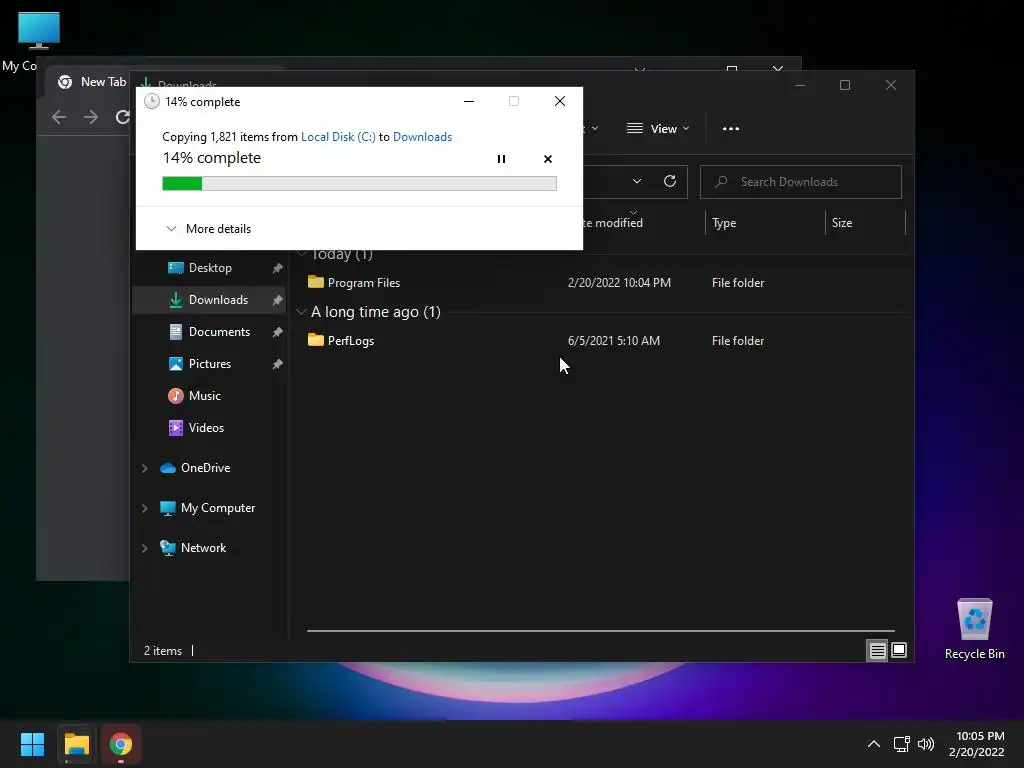The image size is (1024, 768).
Task: Expand the address bar history dropdown
Action: 637,182
